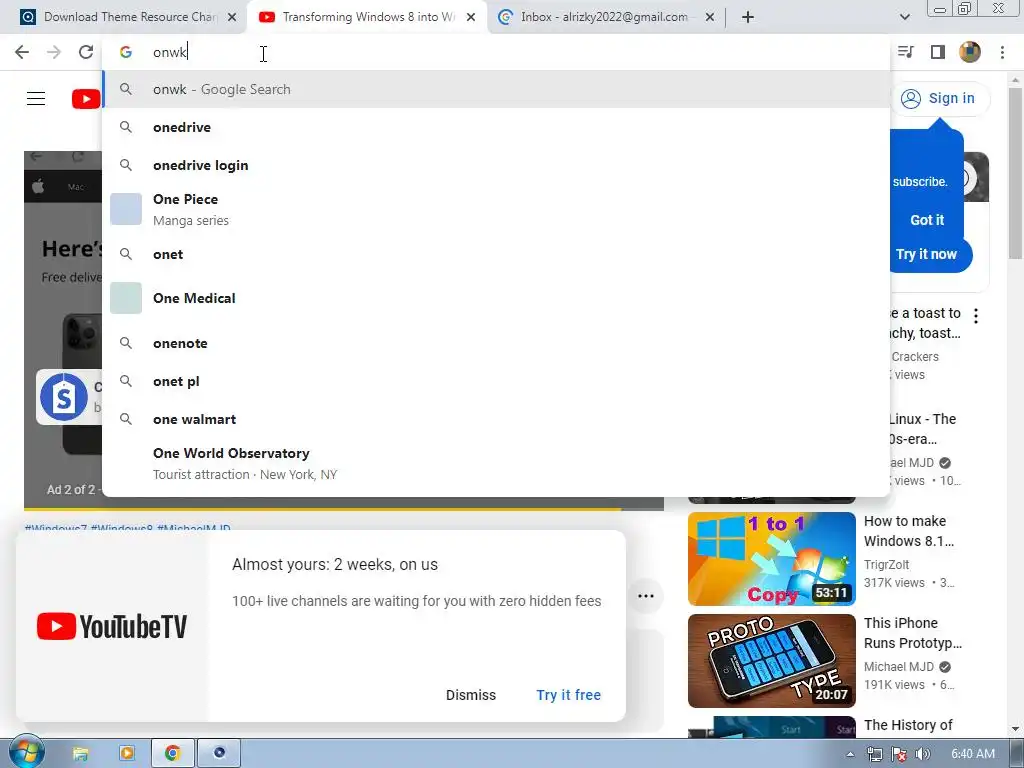1024x768 pixels.
Task: Open File Explorer from the taskbar
Action: pos(80,753)
